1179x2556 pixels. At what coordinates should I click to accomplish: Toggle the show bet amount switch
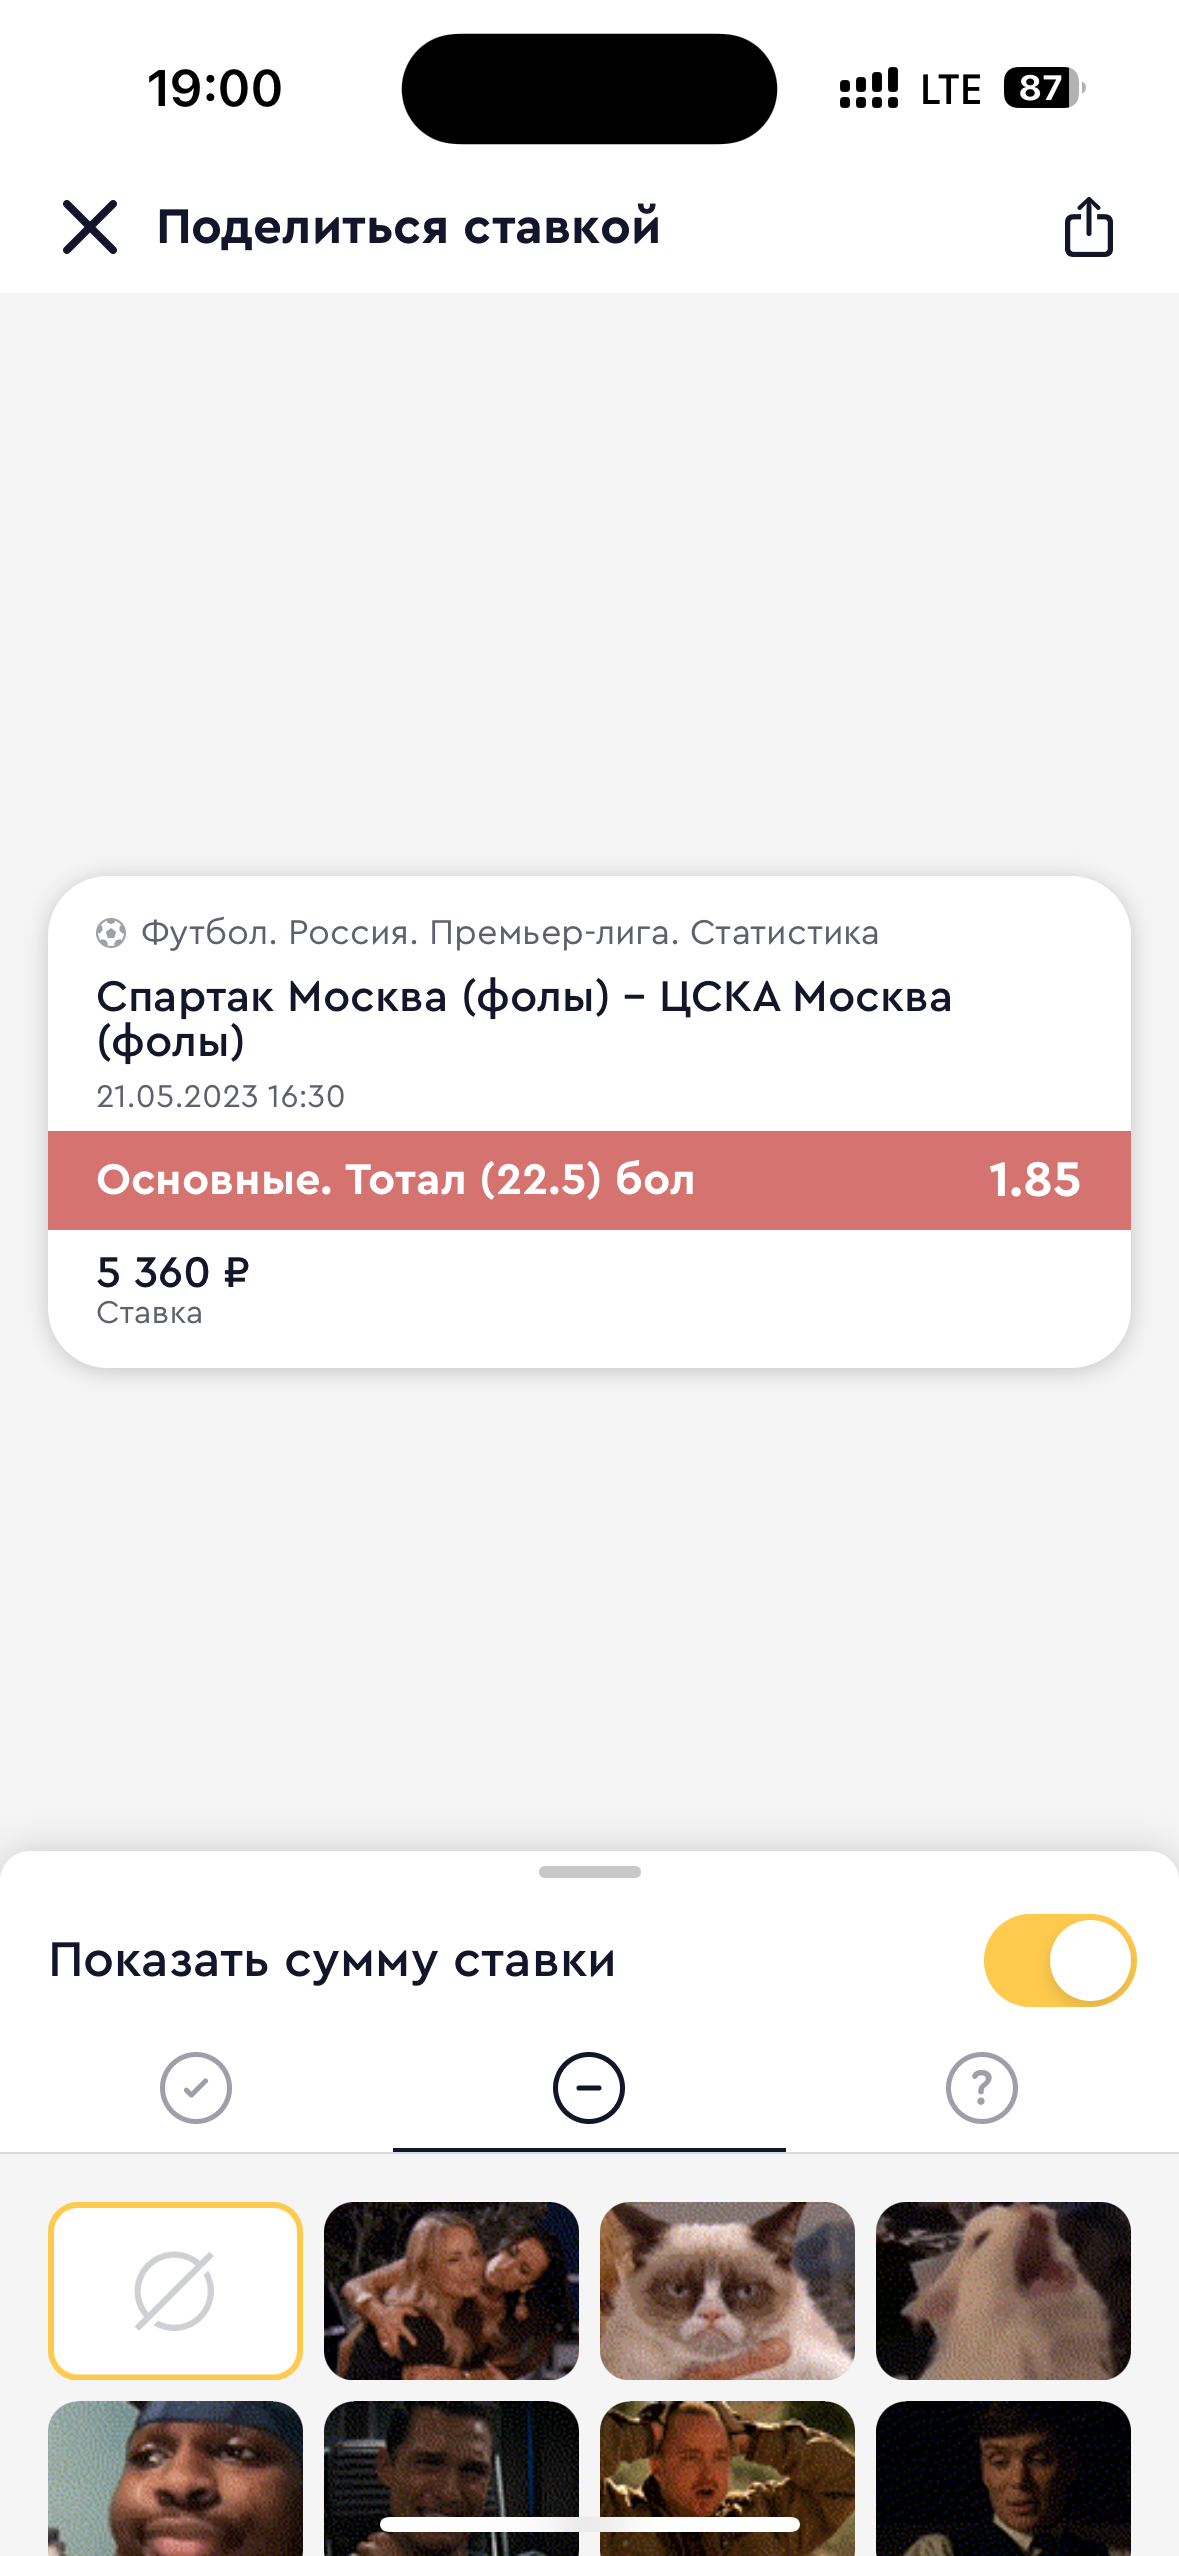[x=1059, y=1960]
